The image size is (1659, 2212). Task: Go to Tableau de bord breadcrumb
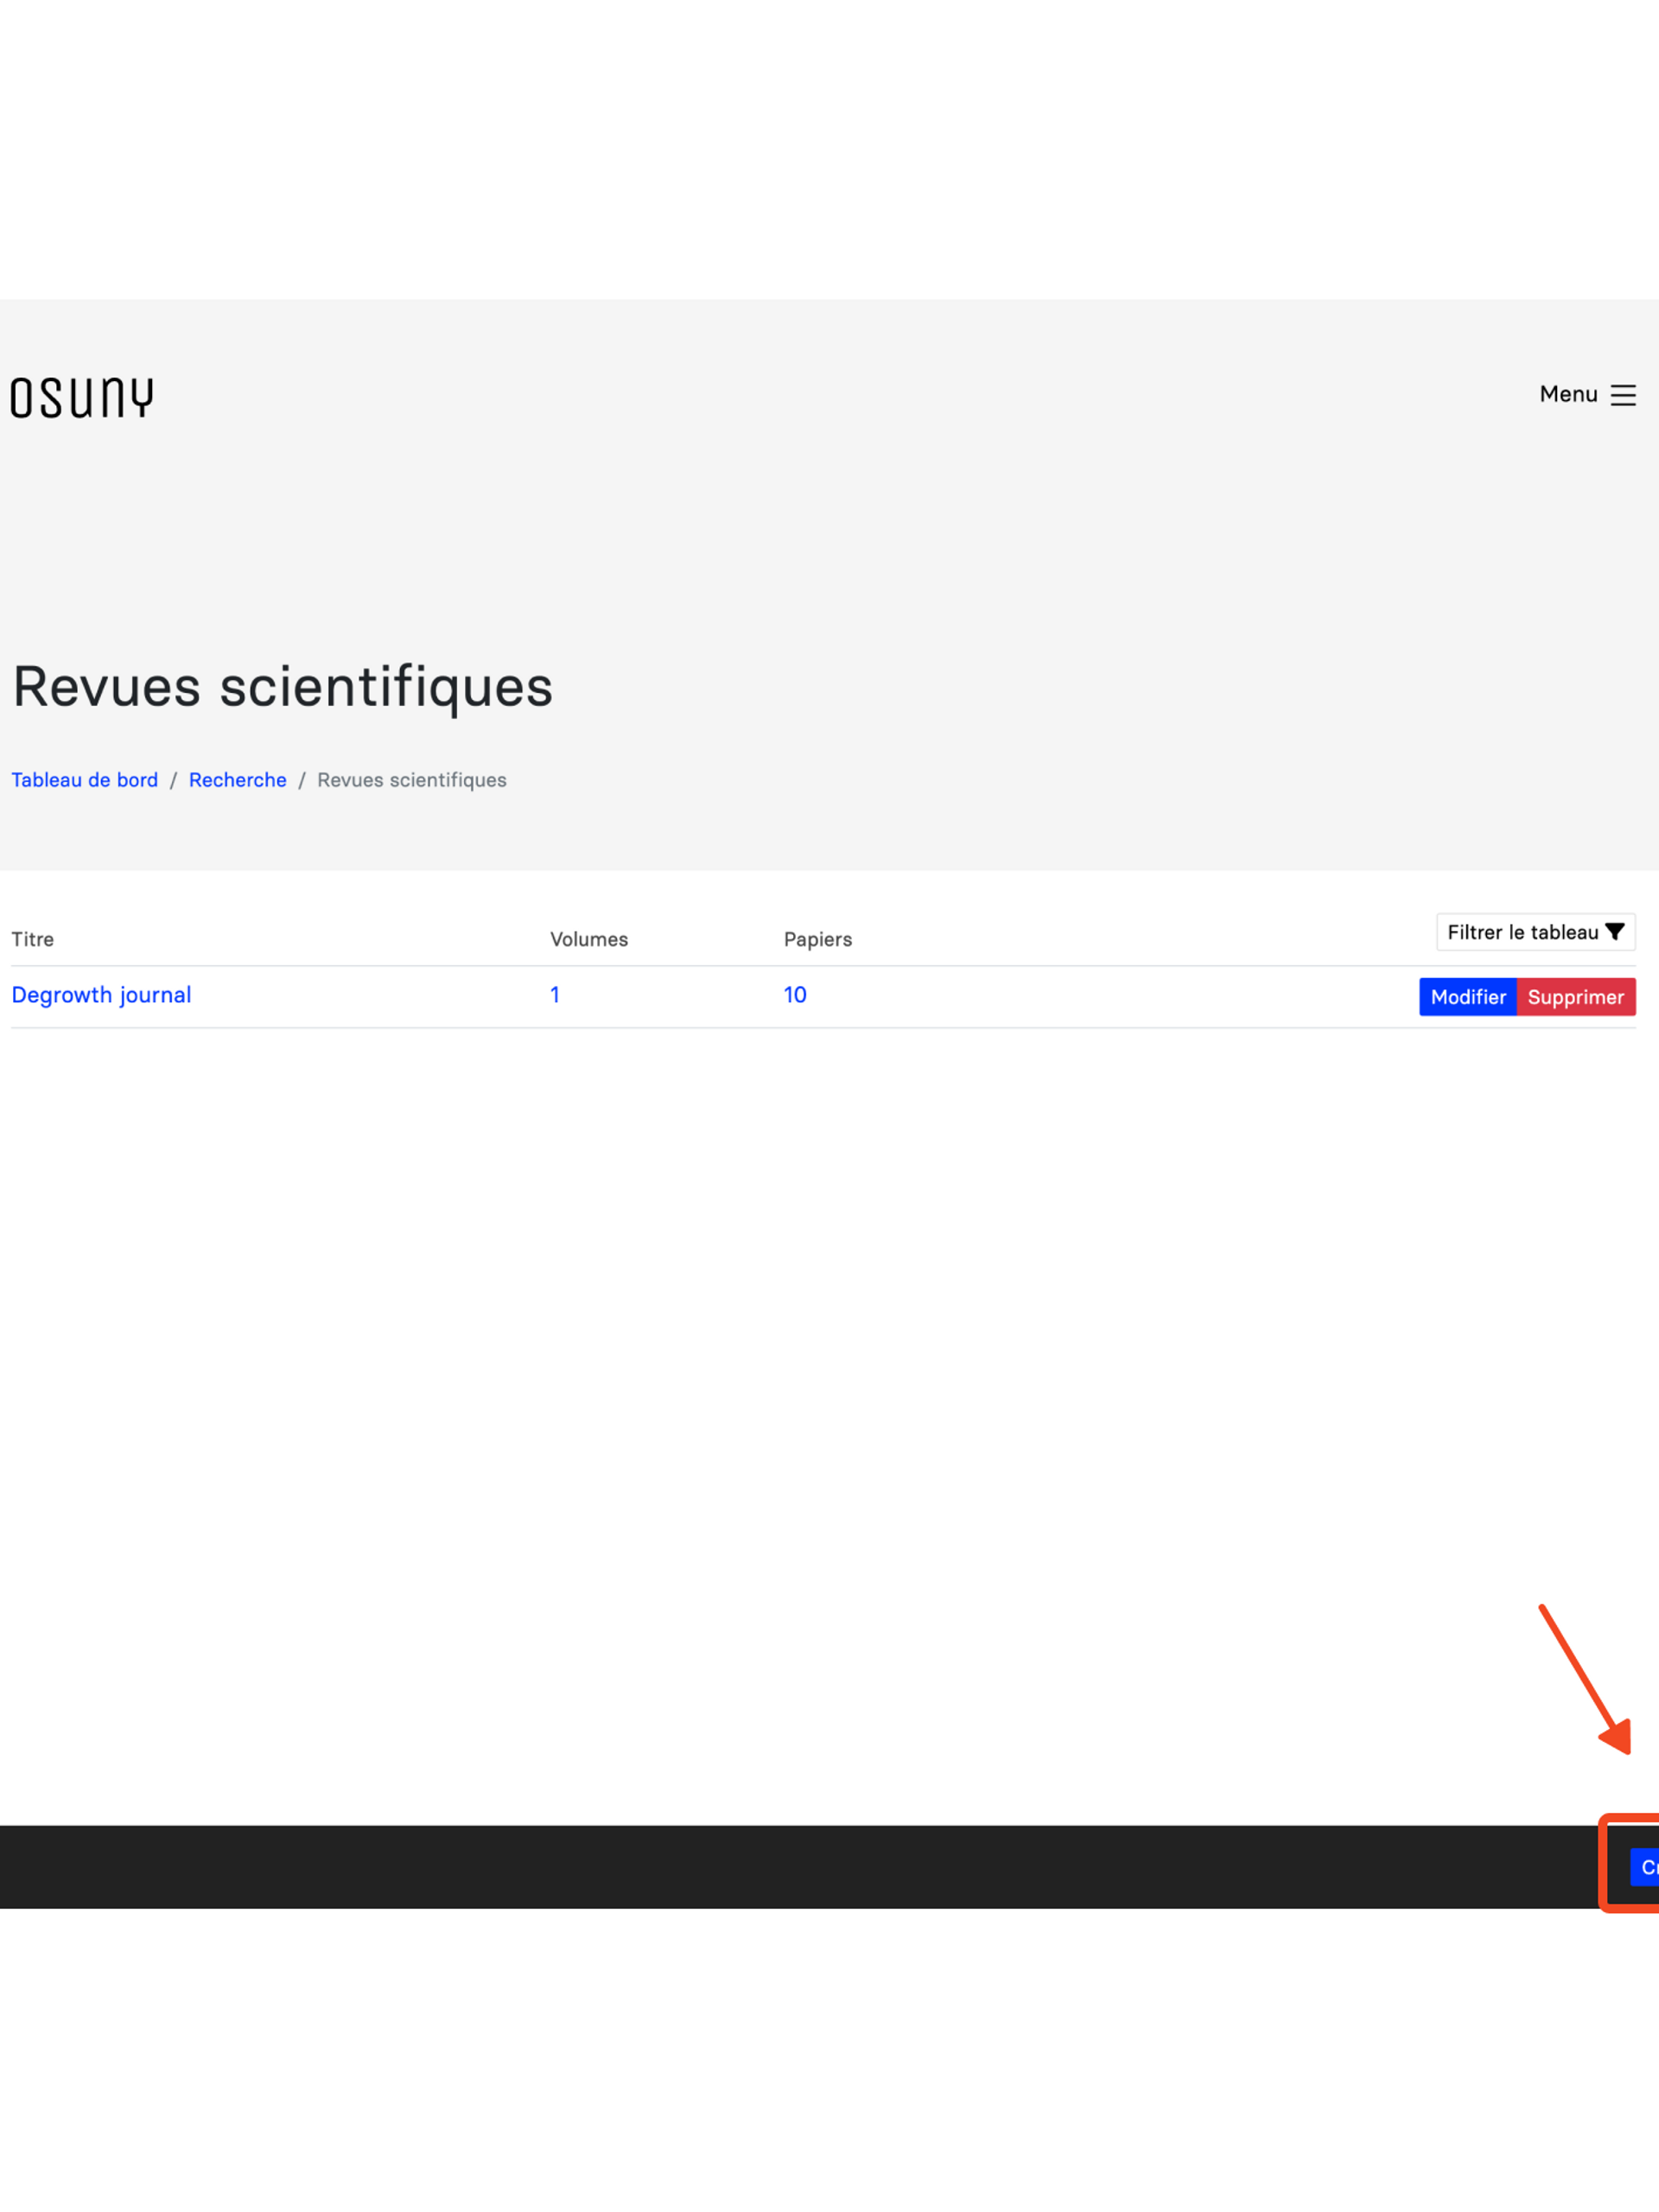[85, 780]
